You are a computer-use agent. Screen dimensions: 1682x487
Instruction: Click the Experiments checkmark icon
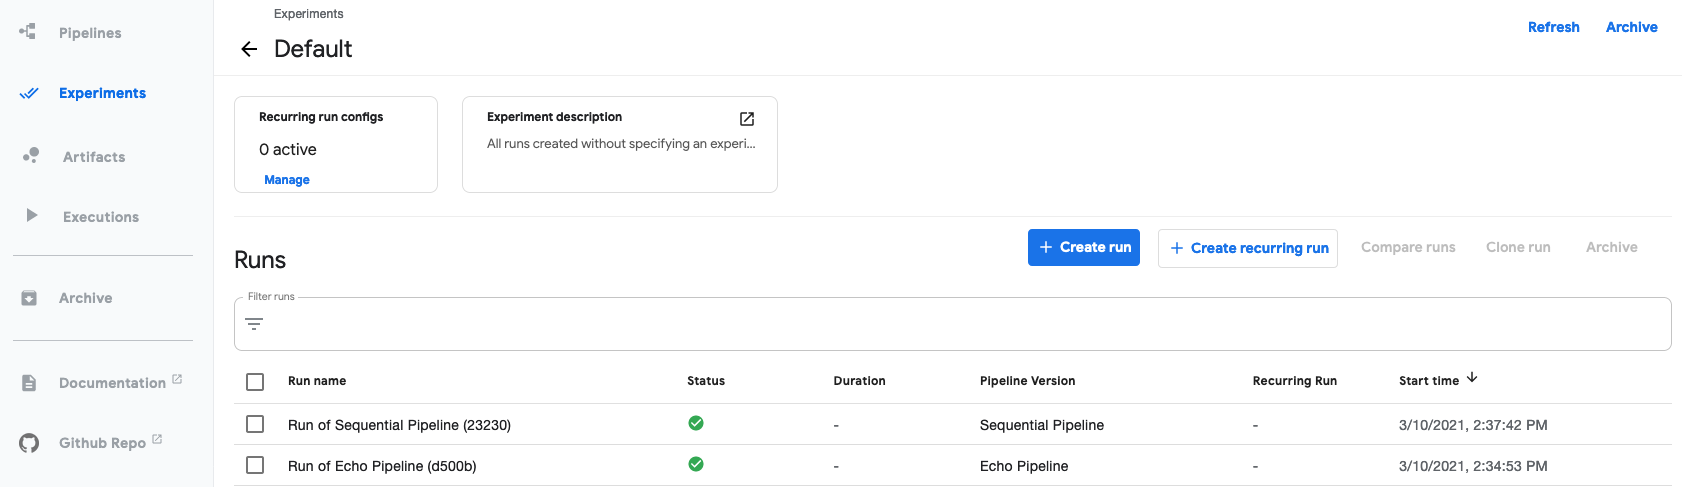[x=29, y=93]
